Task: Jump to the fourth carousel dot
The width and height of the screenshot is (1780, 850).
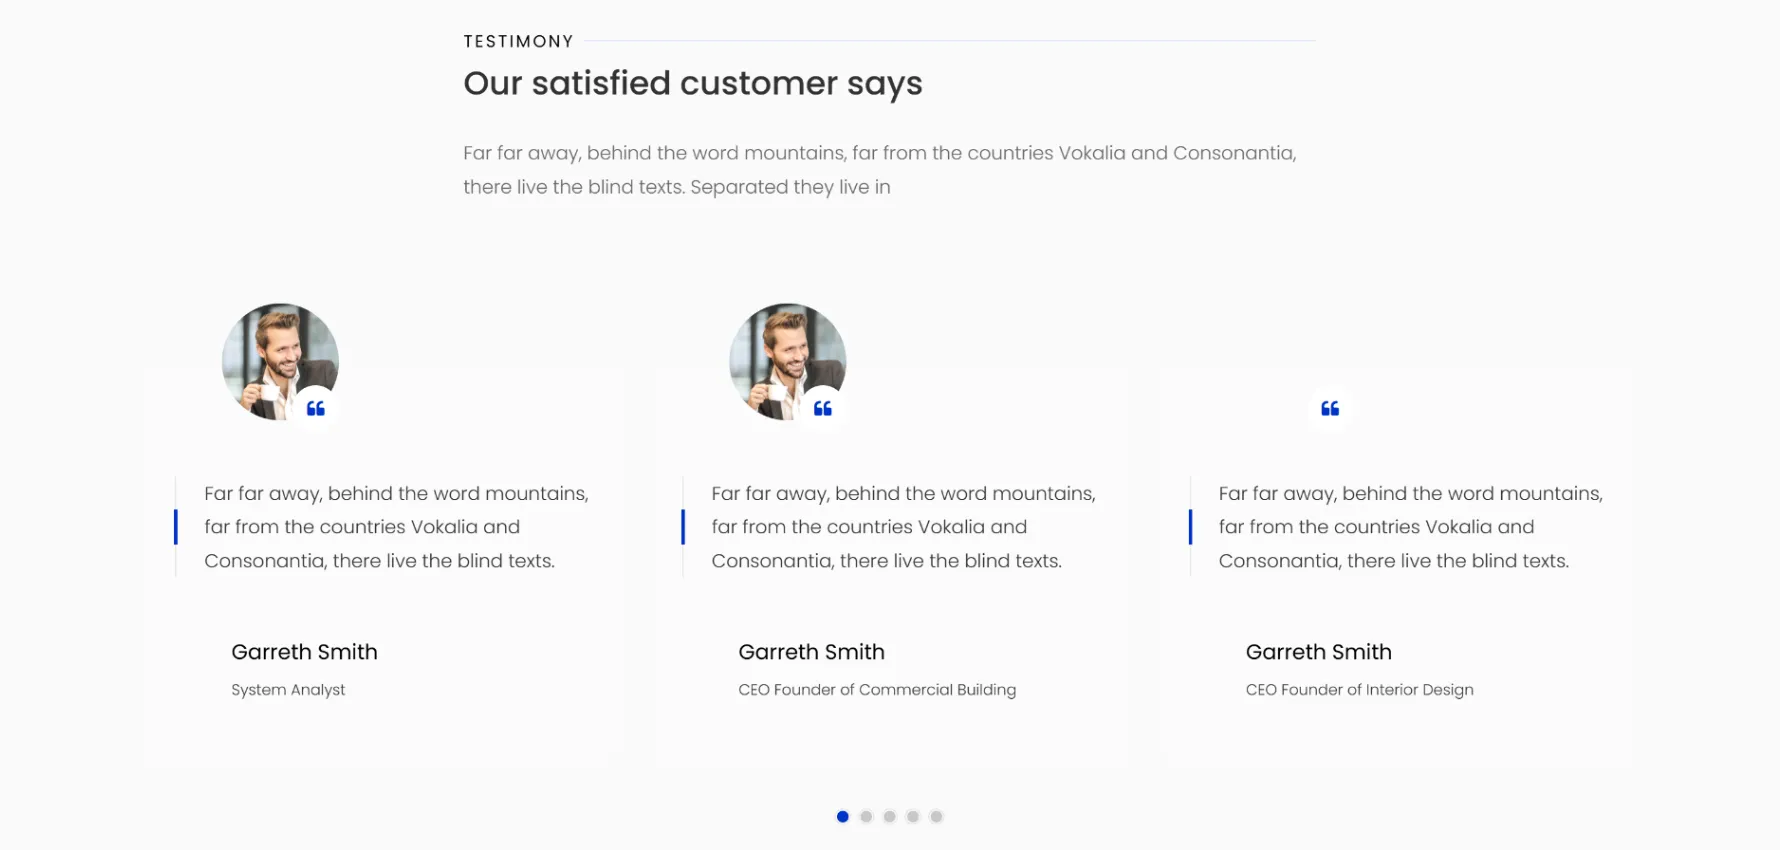Action: pos(913,817)
